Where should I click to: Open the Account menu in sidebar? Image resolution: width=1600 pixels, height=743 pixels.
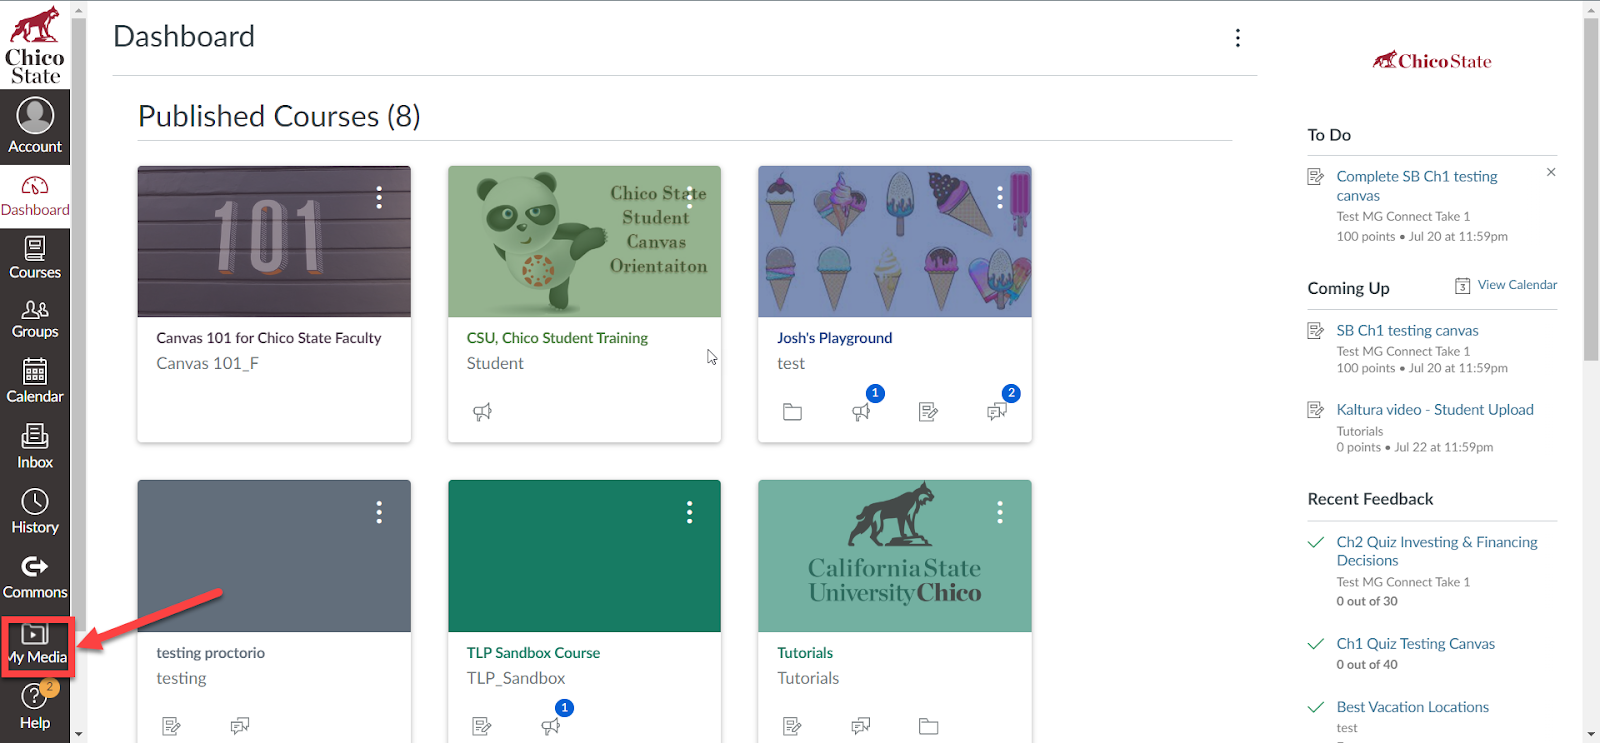pyautogui.click(x=35, y=126)
